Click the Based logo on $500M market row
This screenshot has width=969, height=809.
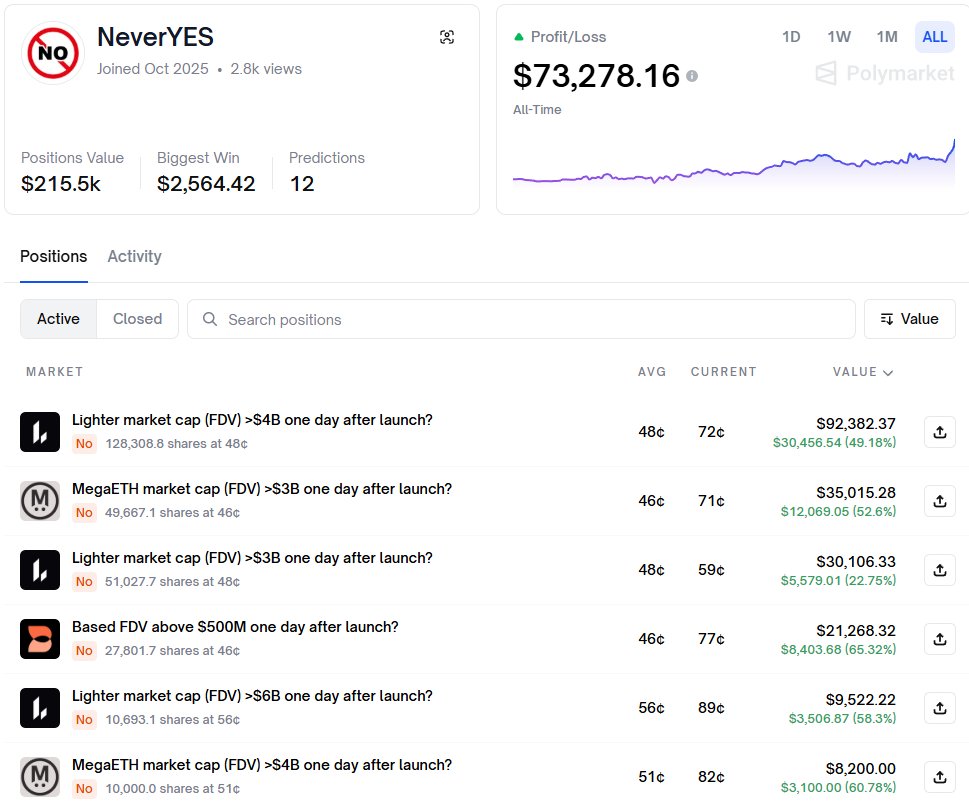40,639
